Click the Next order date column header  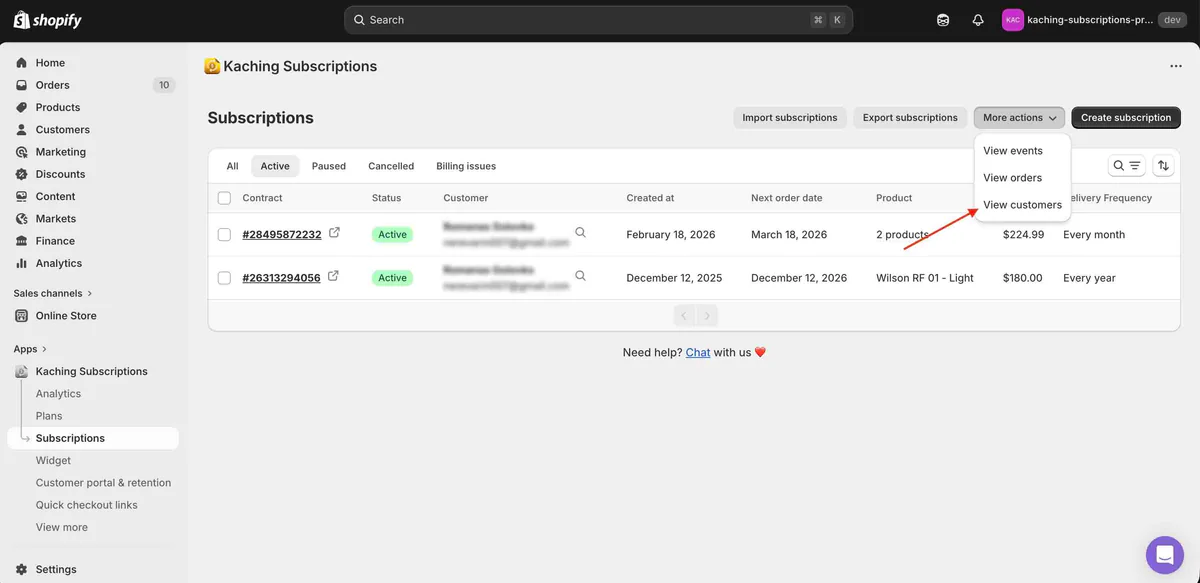click(787, 198)
